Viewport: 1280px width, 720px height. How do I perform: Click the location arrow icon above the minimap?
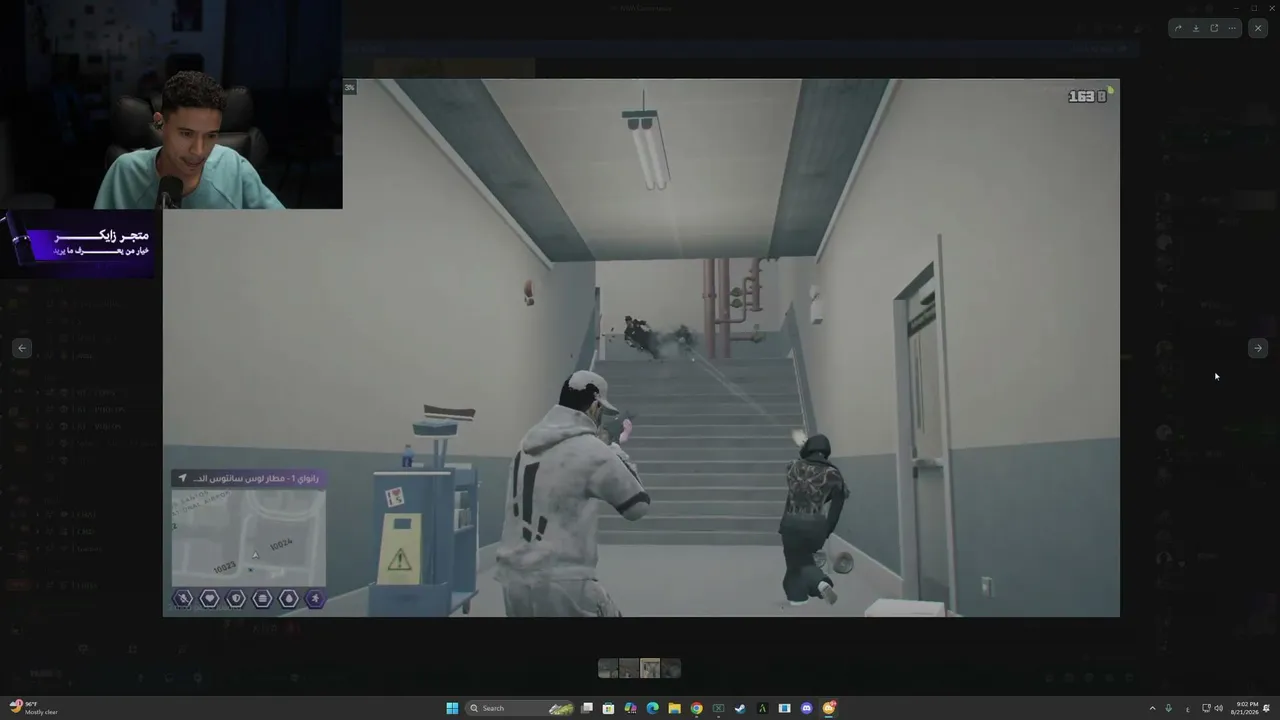[x=182, y=478]
